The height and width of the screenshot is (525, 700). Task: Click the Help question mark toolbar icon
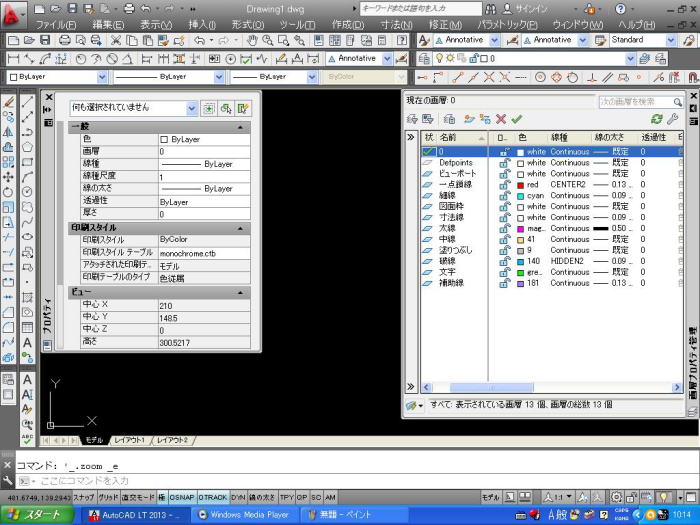(x=401, y=41)
